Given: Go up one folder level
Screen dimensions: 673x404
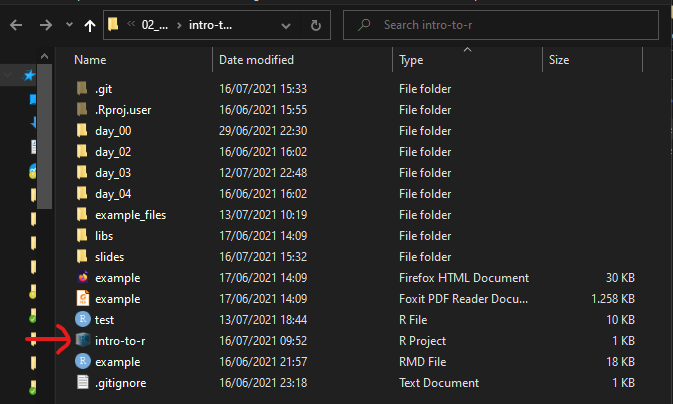Looking at the screenshot, I should coord(91,24).
